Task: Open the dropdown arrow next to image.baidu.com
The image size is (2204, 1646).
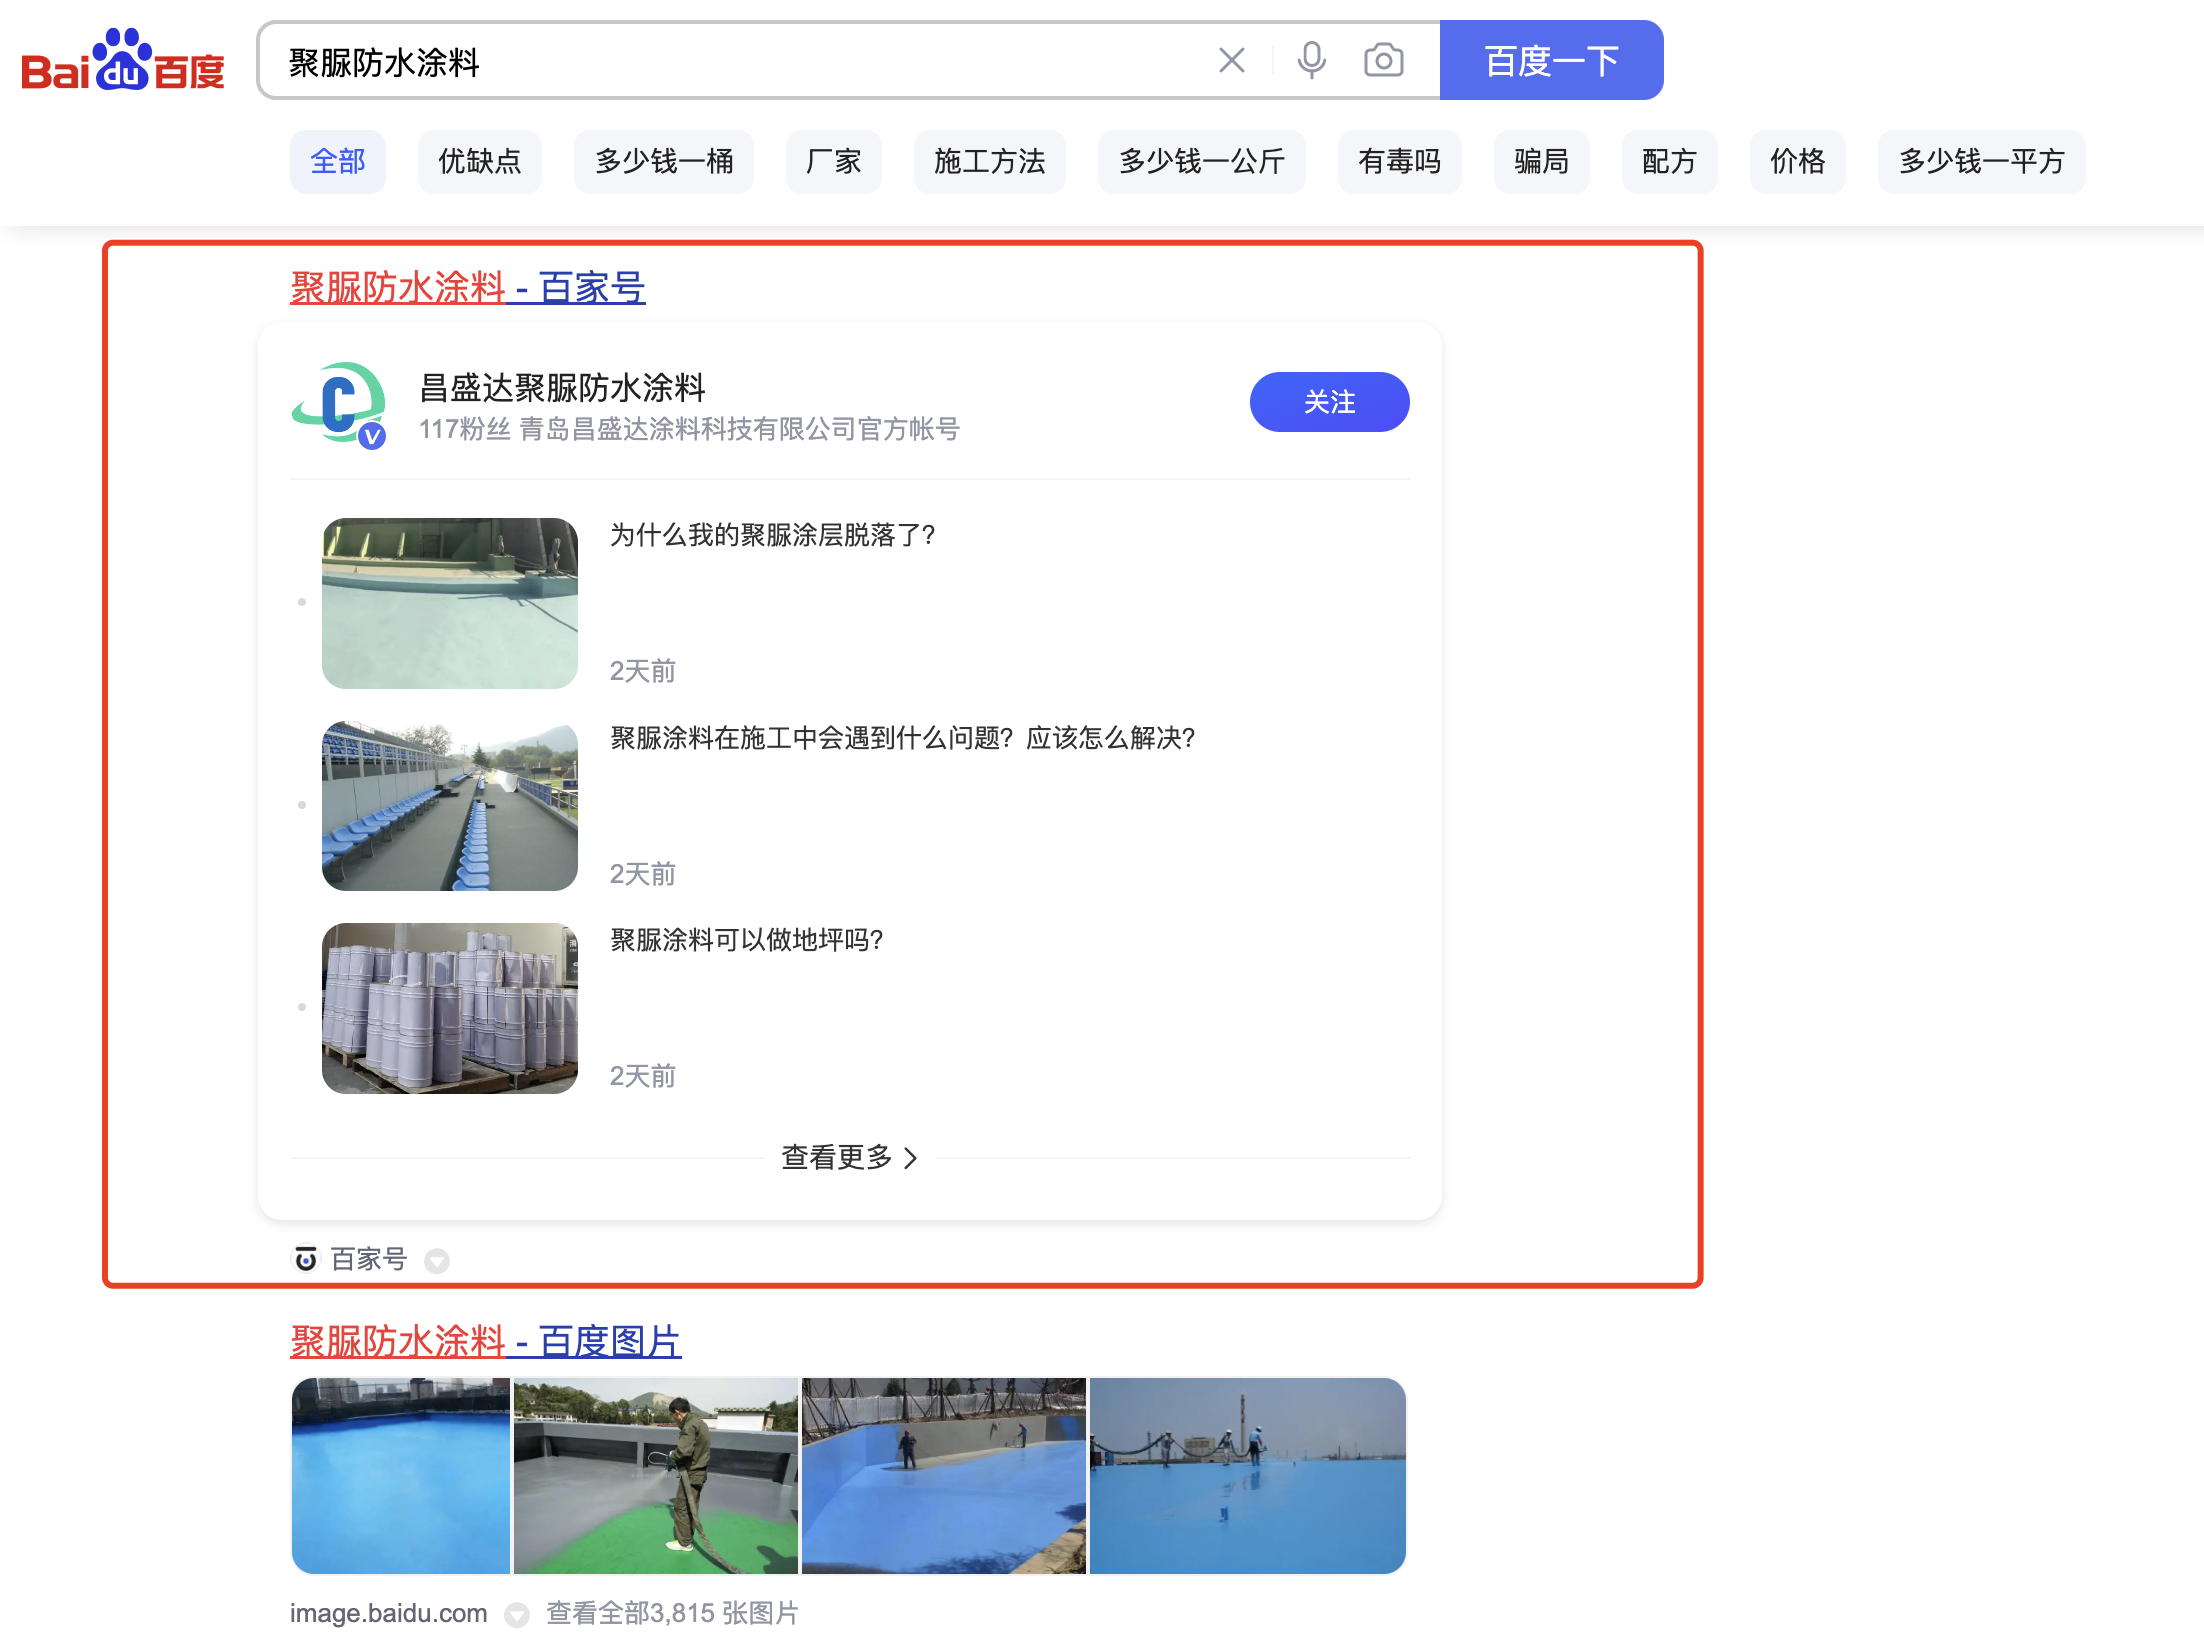Action: (517, 1614)
